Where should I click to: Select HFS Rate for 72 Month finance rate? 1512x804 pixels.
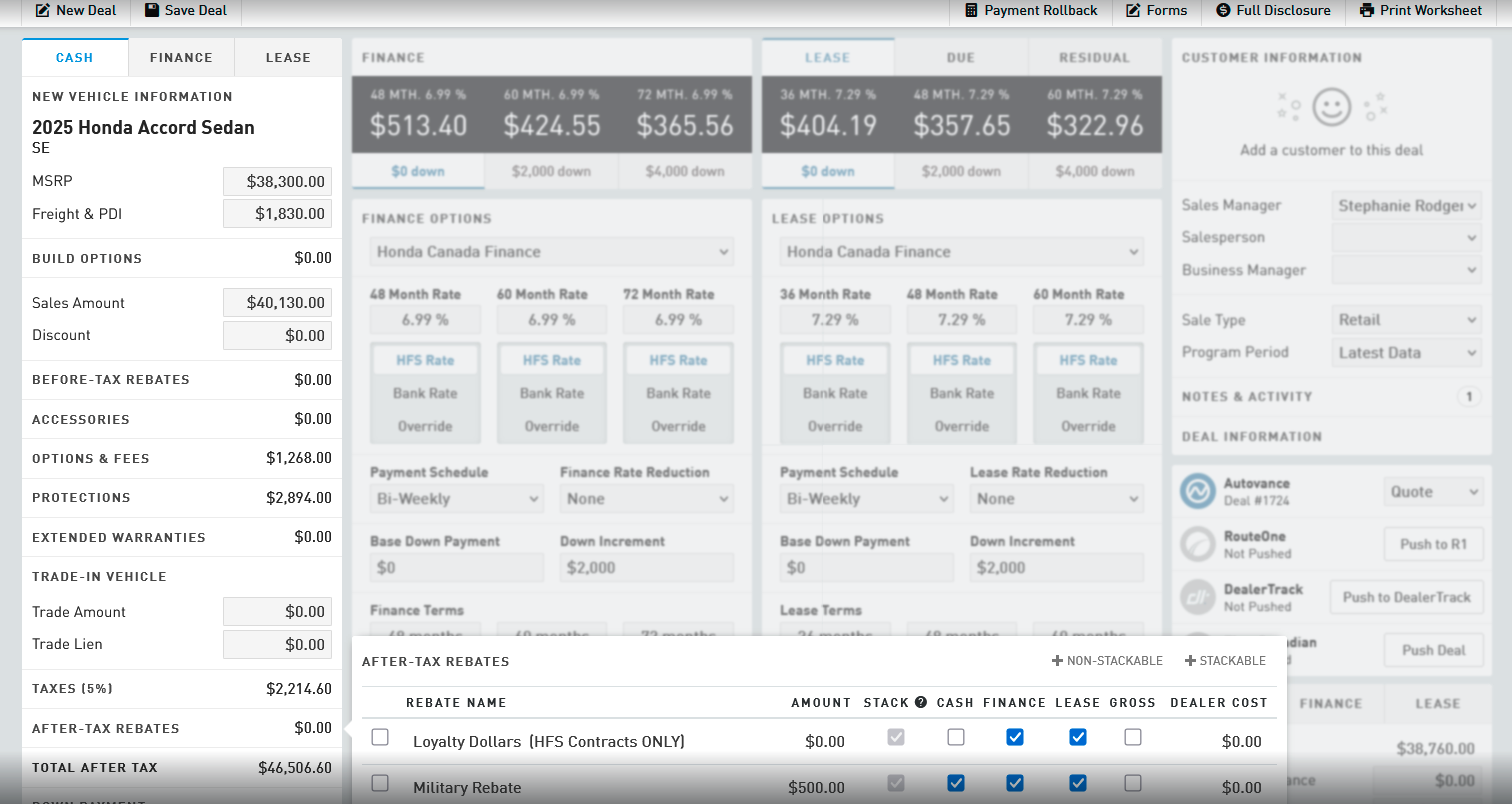coord(678,360)
